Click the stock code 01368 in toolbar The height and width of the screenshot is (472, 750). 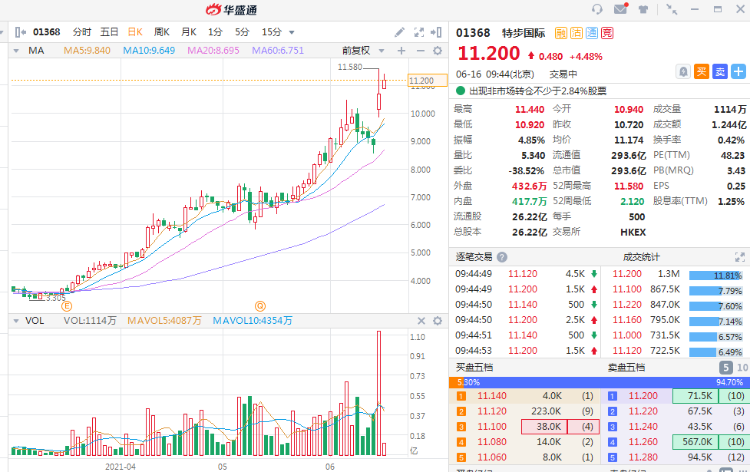click(x=46, y=32)
